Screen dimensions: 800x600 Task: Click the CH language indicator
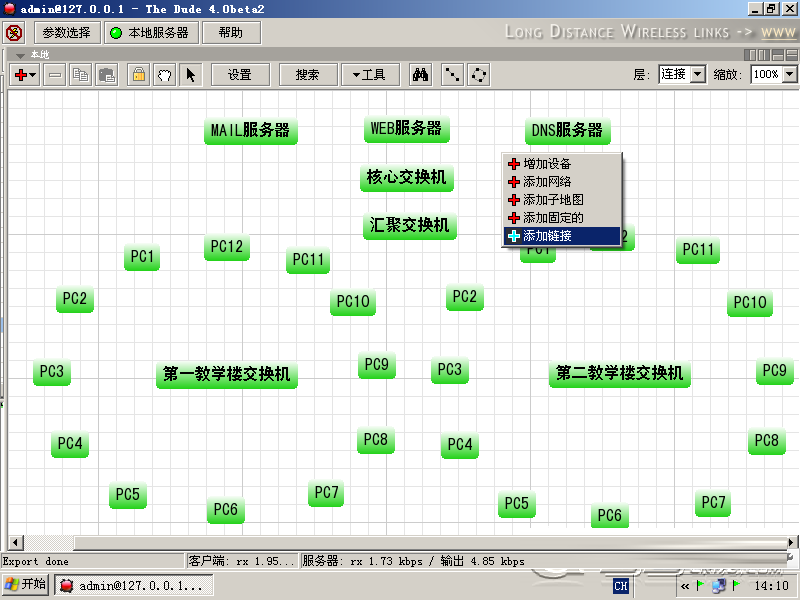pos(621,586)
